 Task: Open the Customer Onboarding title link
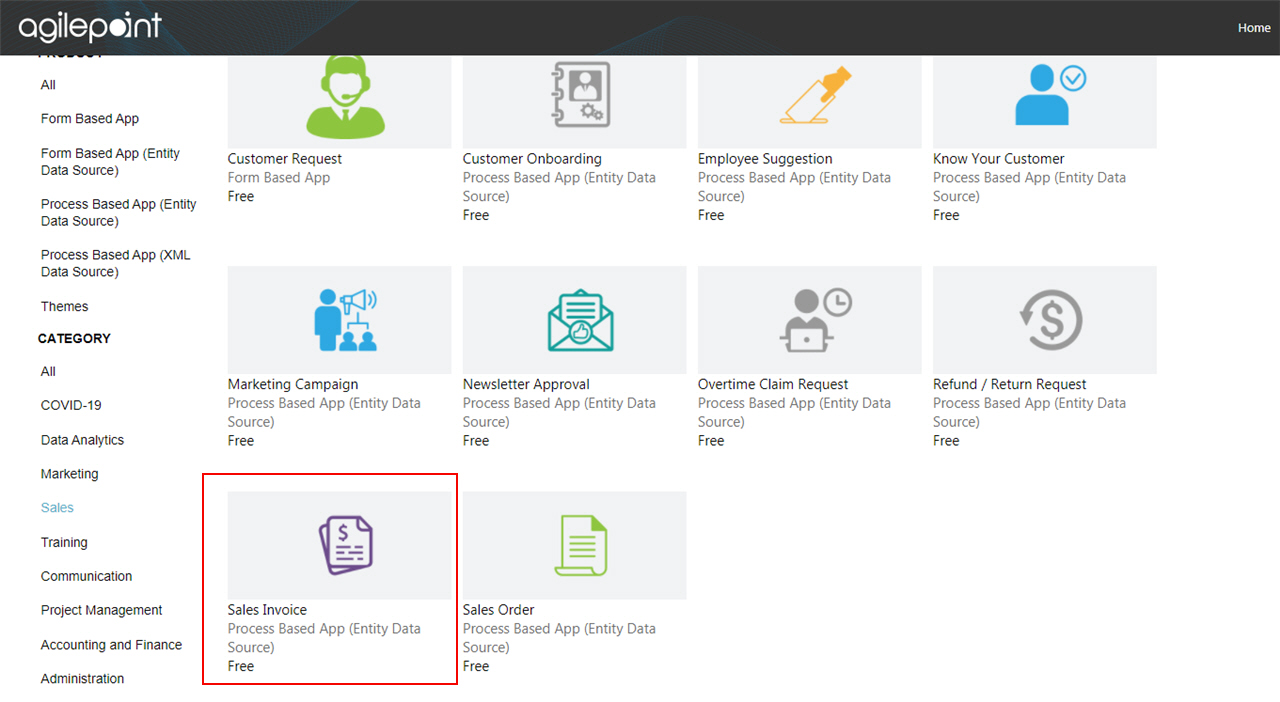532,159
